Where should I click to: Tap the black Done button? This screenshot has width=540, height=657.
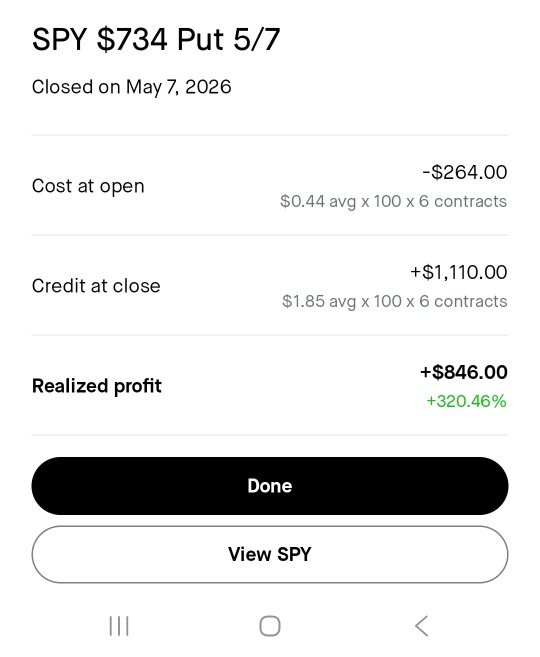tap(270, 486)
